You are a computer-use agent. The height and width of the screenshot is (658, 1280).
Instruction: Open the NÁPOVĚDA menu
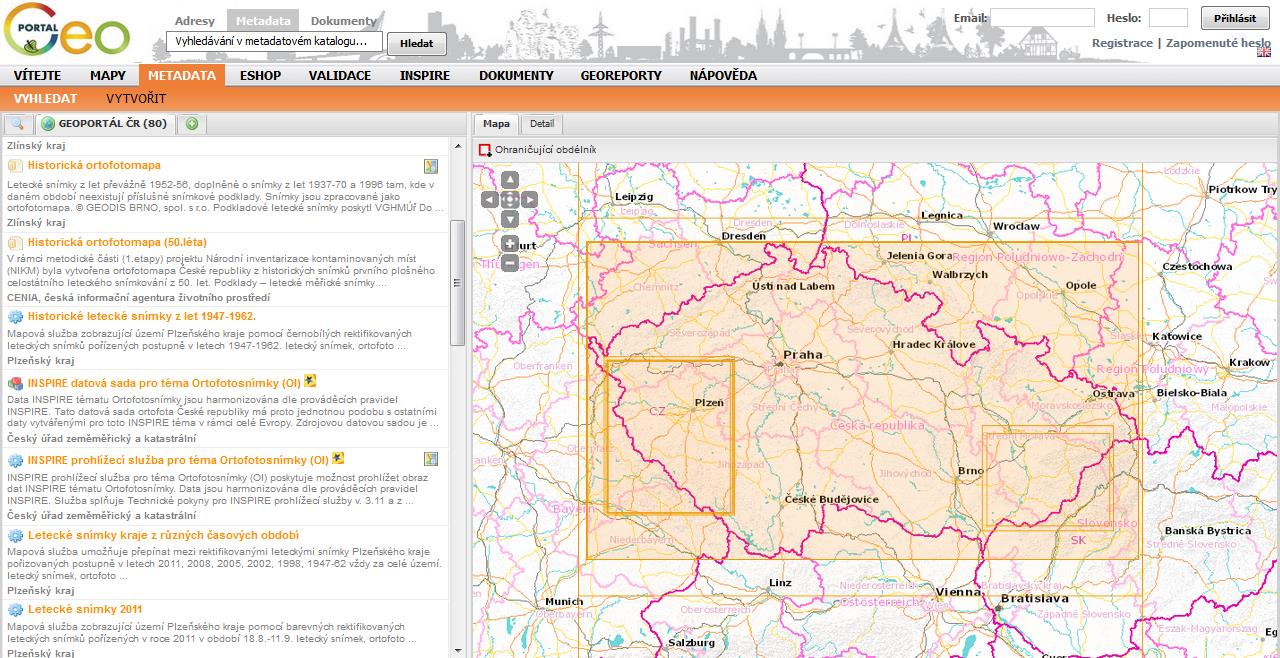(x=723, y=75)
